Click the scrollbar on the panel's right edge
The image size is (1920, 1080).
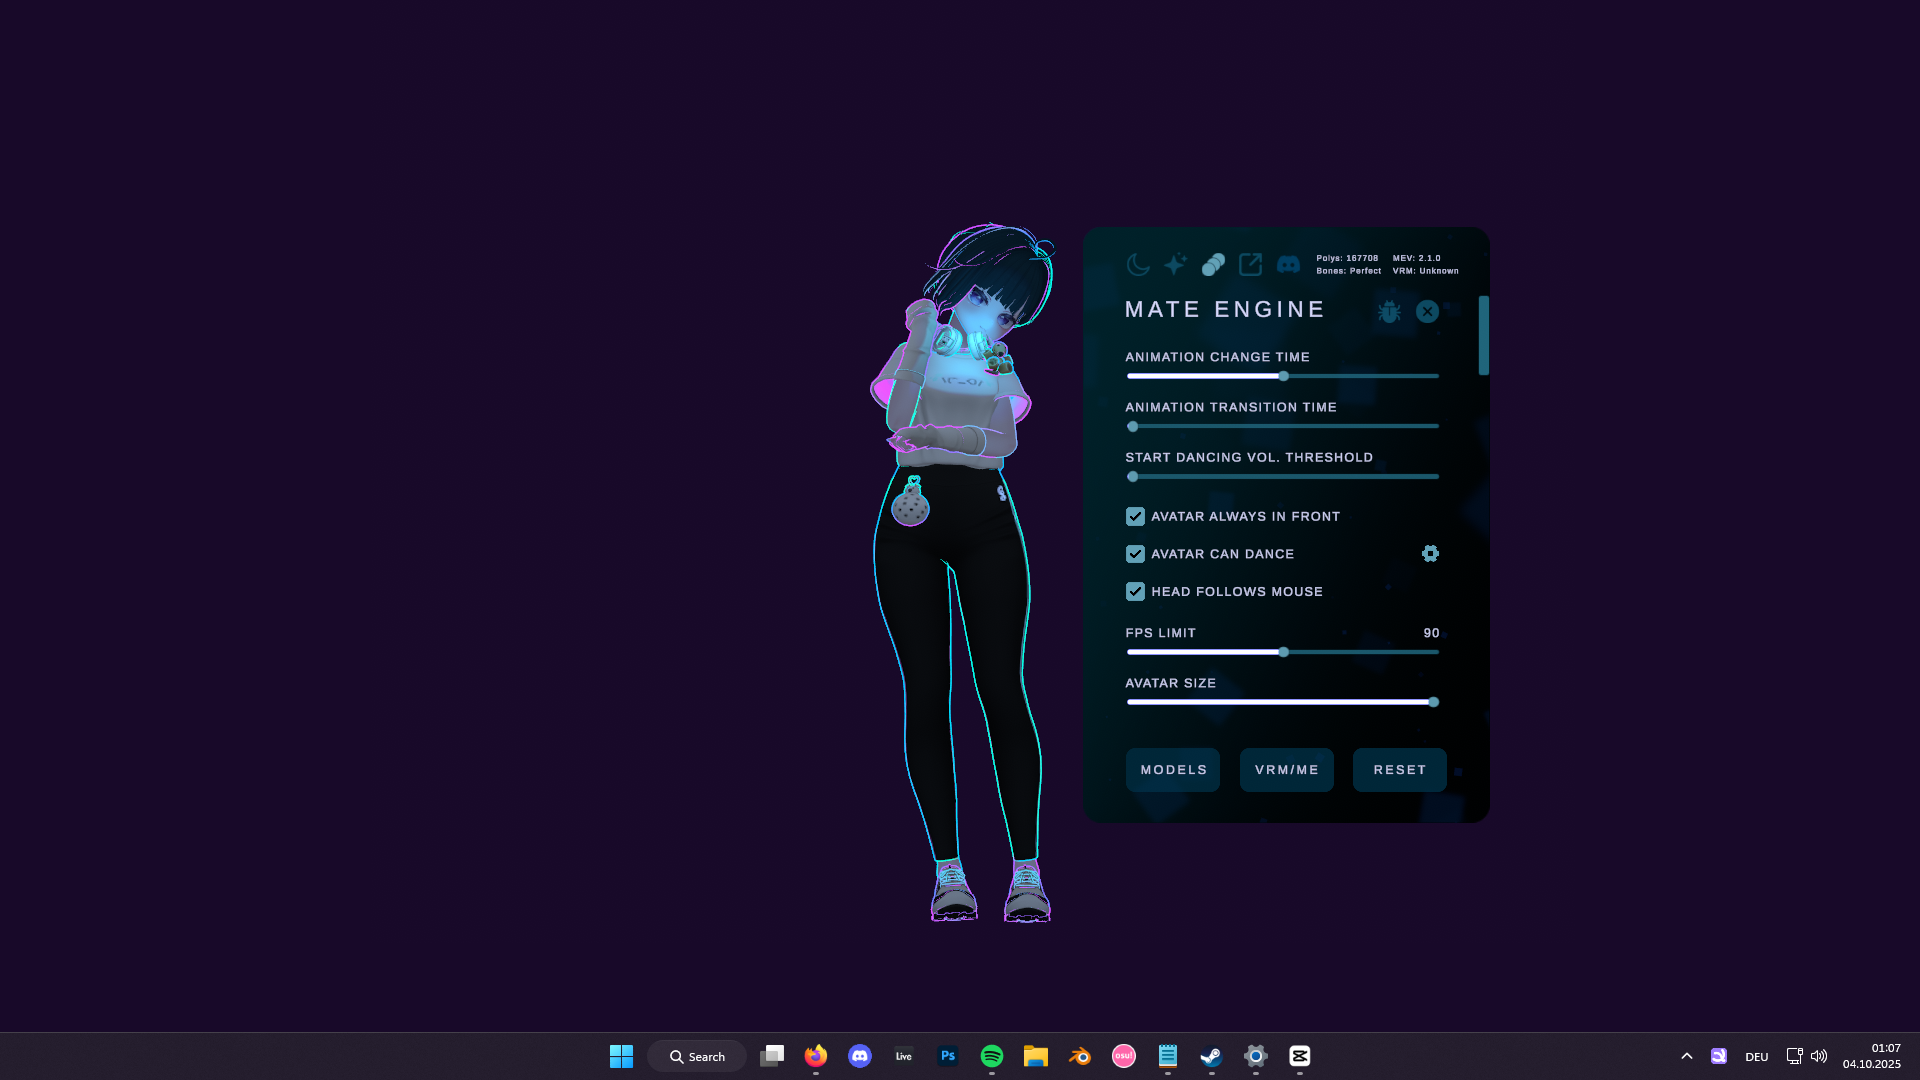[x=1483, y=336]
